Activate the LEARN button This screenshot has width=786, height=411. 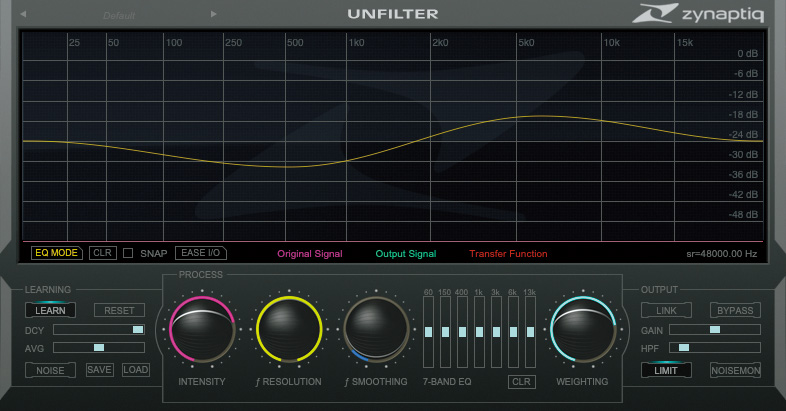tap(50, 310)
